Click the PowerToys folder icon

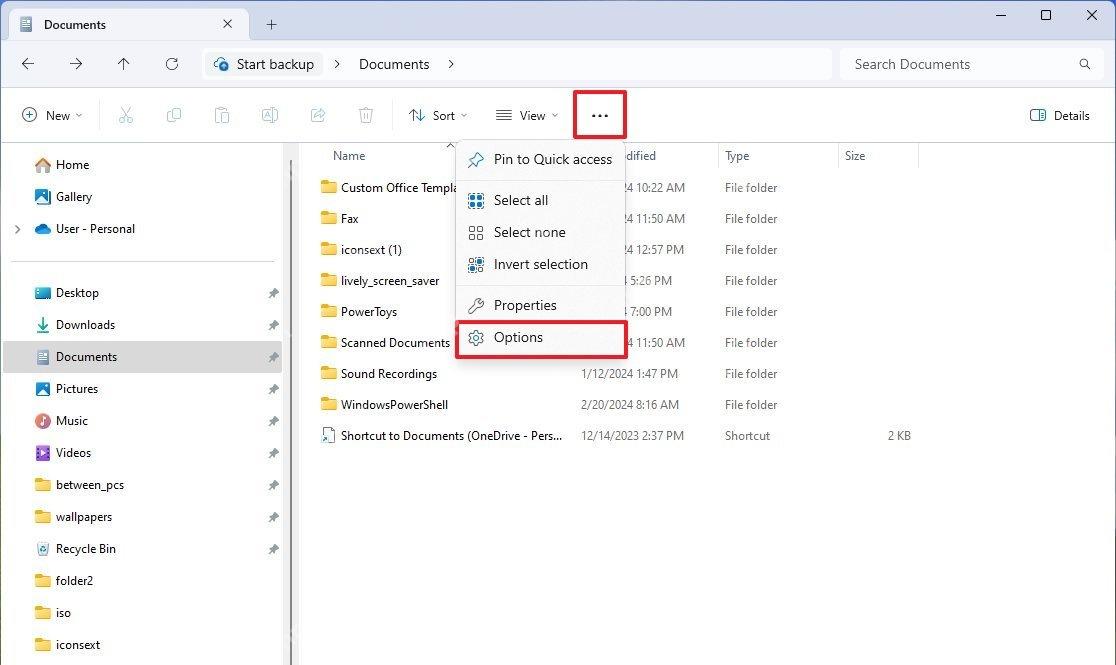[x=328, y=311]
